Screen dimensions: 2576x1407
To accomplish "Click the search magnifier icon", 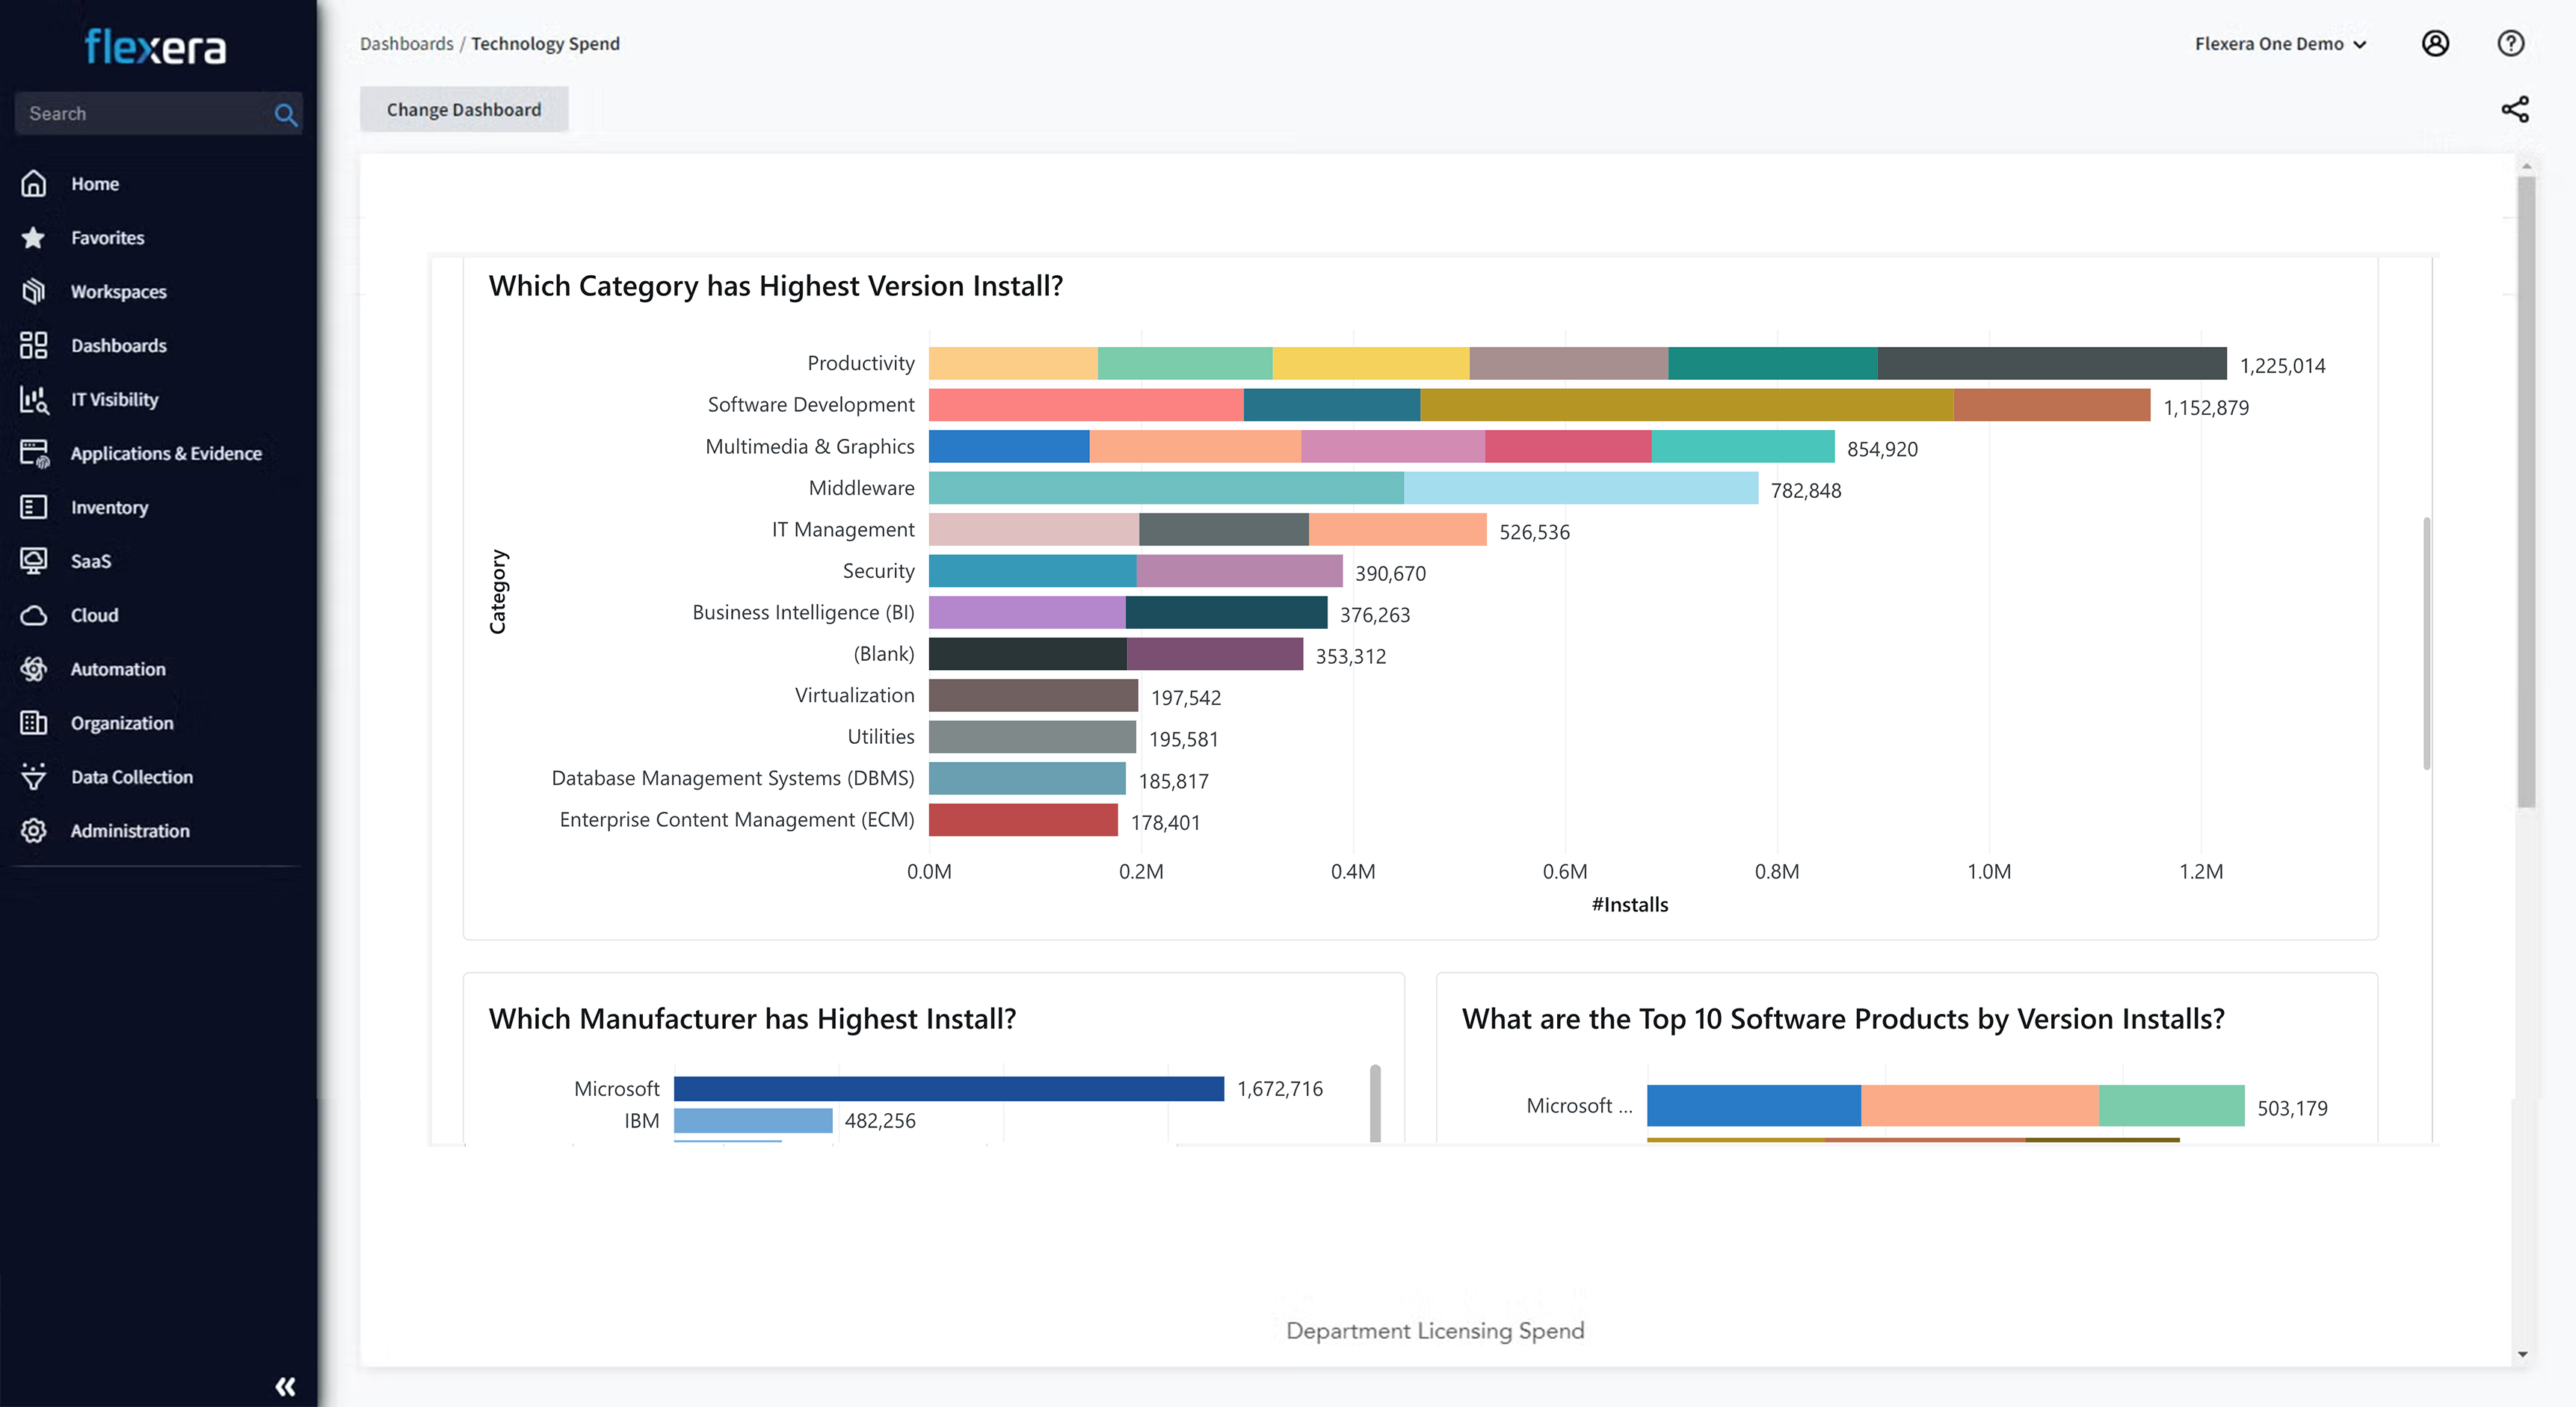I will 285,114.
